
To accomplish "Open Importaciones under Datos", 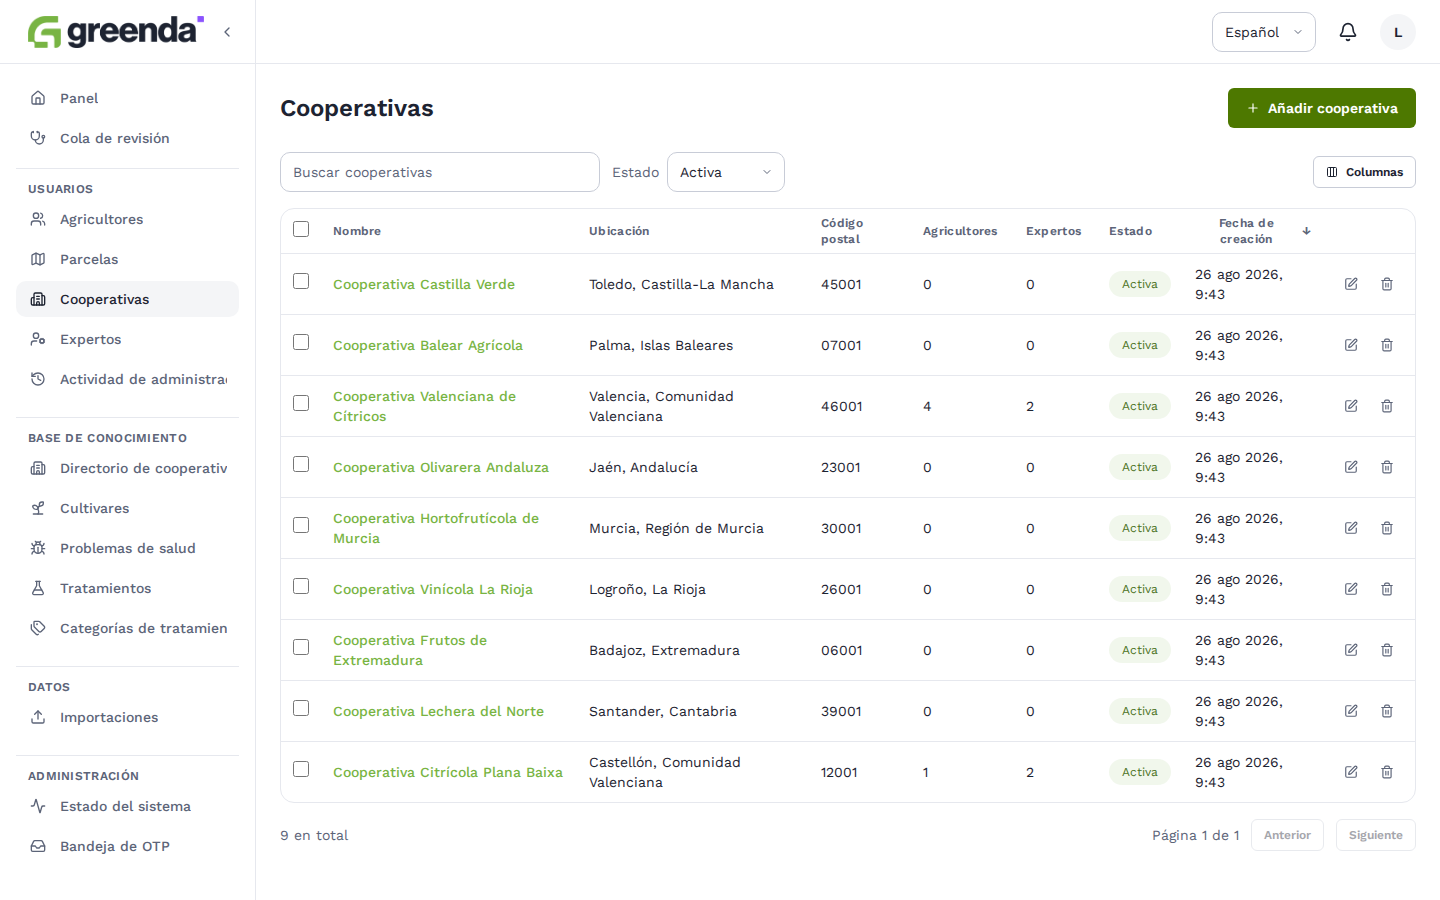I will pos(127,717).
